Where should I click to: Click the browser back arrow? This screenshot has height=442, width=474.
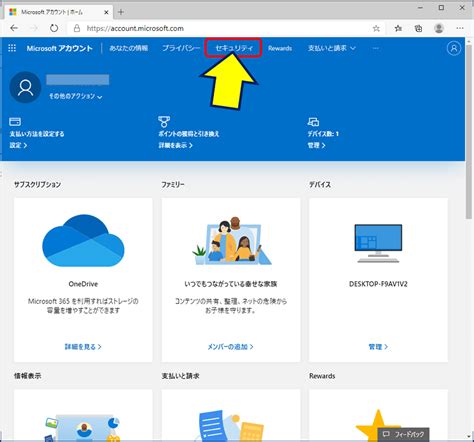[14, 28]
